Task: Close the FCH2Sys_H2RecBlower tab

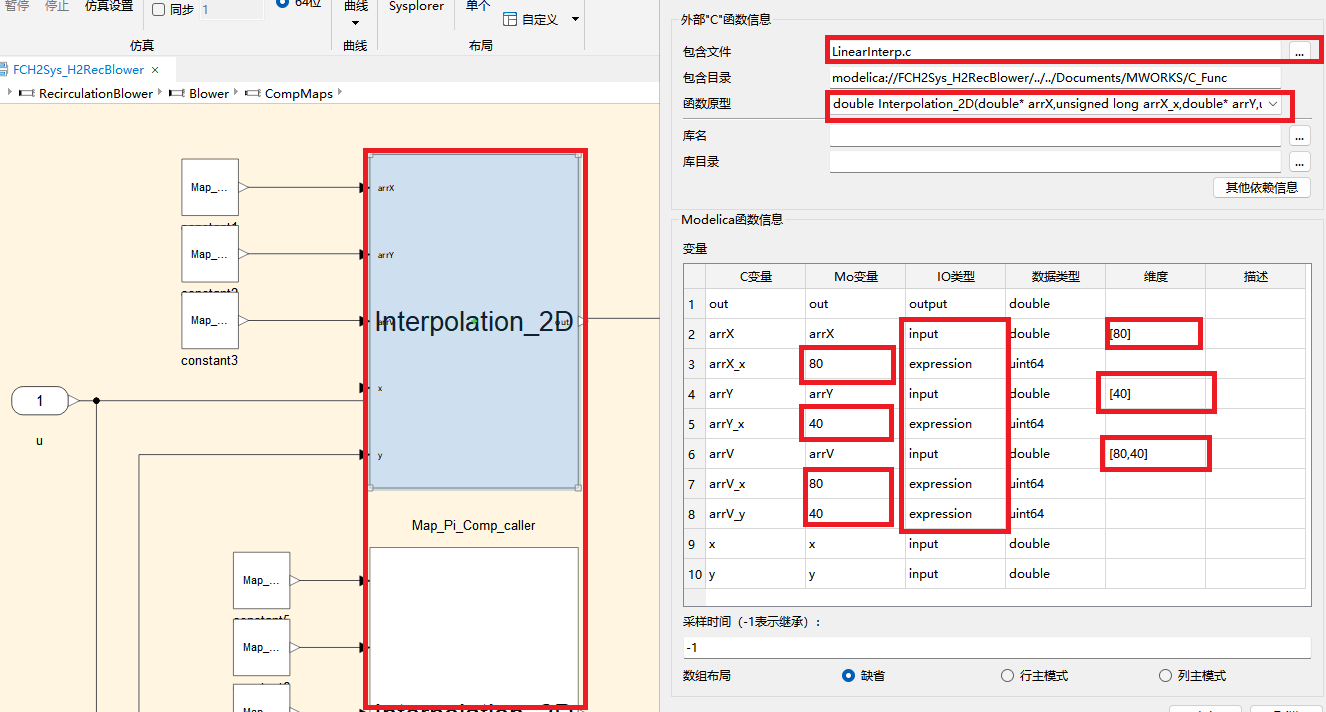Action: point(154,70)
